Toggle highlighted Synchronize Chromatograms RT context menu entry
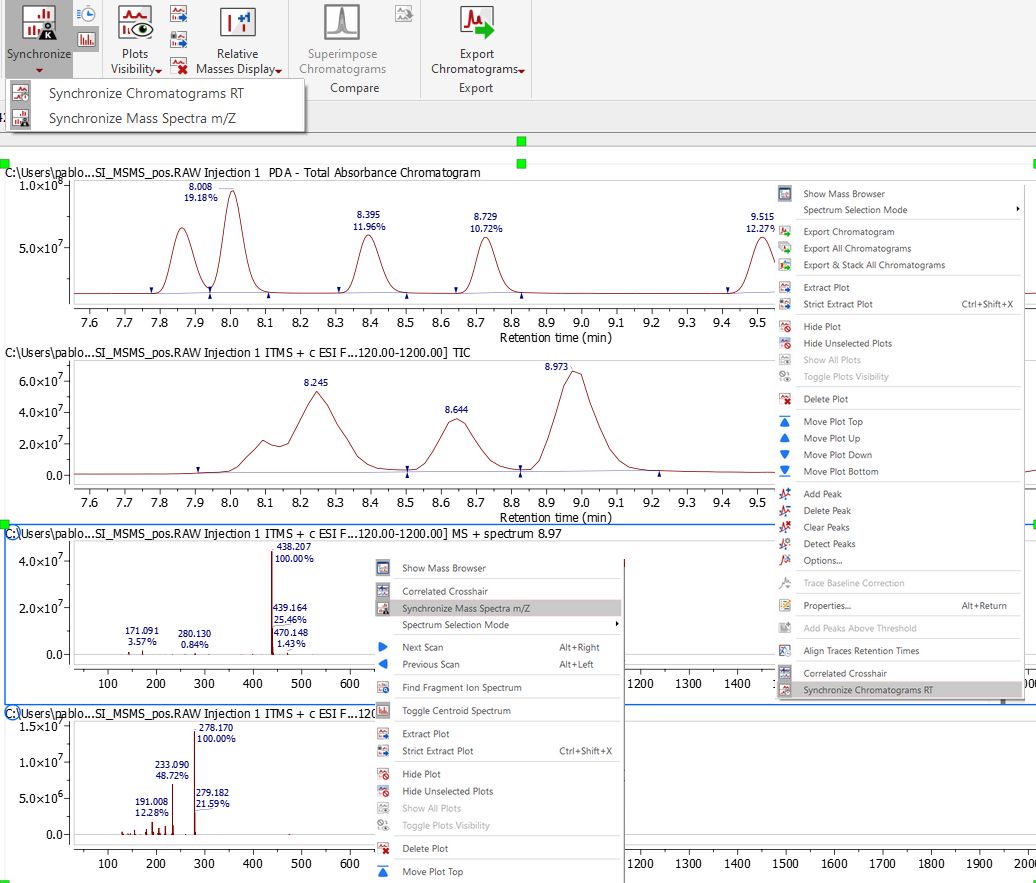 (x=899, y=690)
